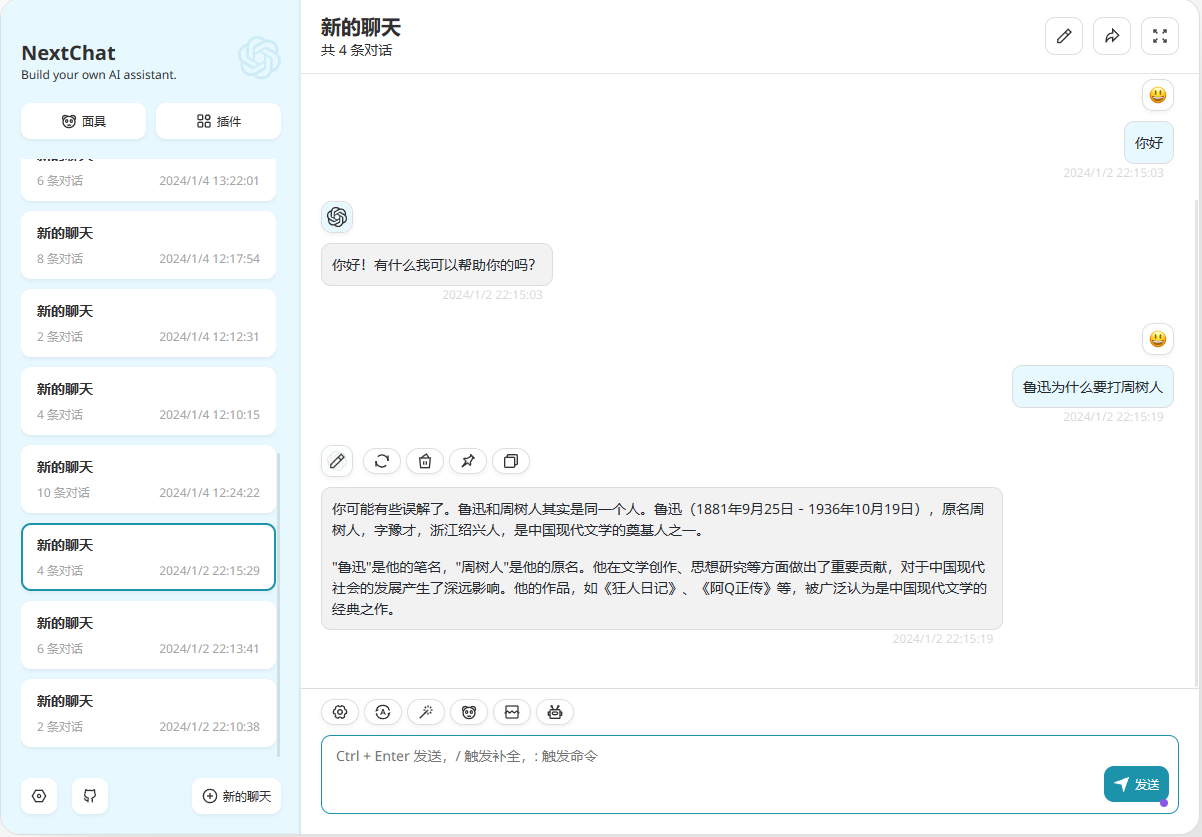Screen dimensions: 1202x837
Task: Click the clear context icon above input
Action: pyautogui.click(x=512, y=712)
